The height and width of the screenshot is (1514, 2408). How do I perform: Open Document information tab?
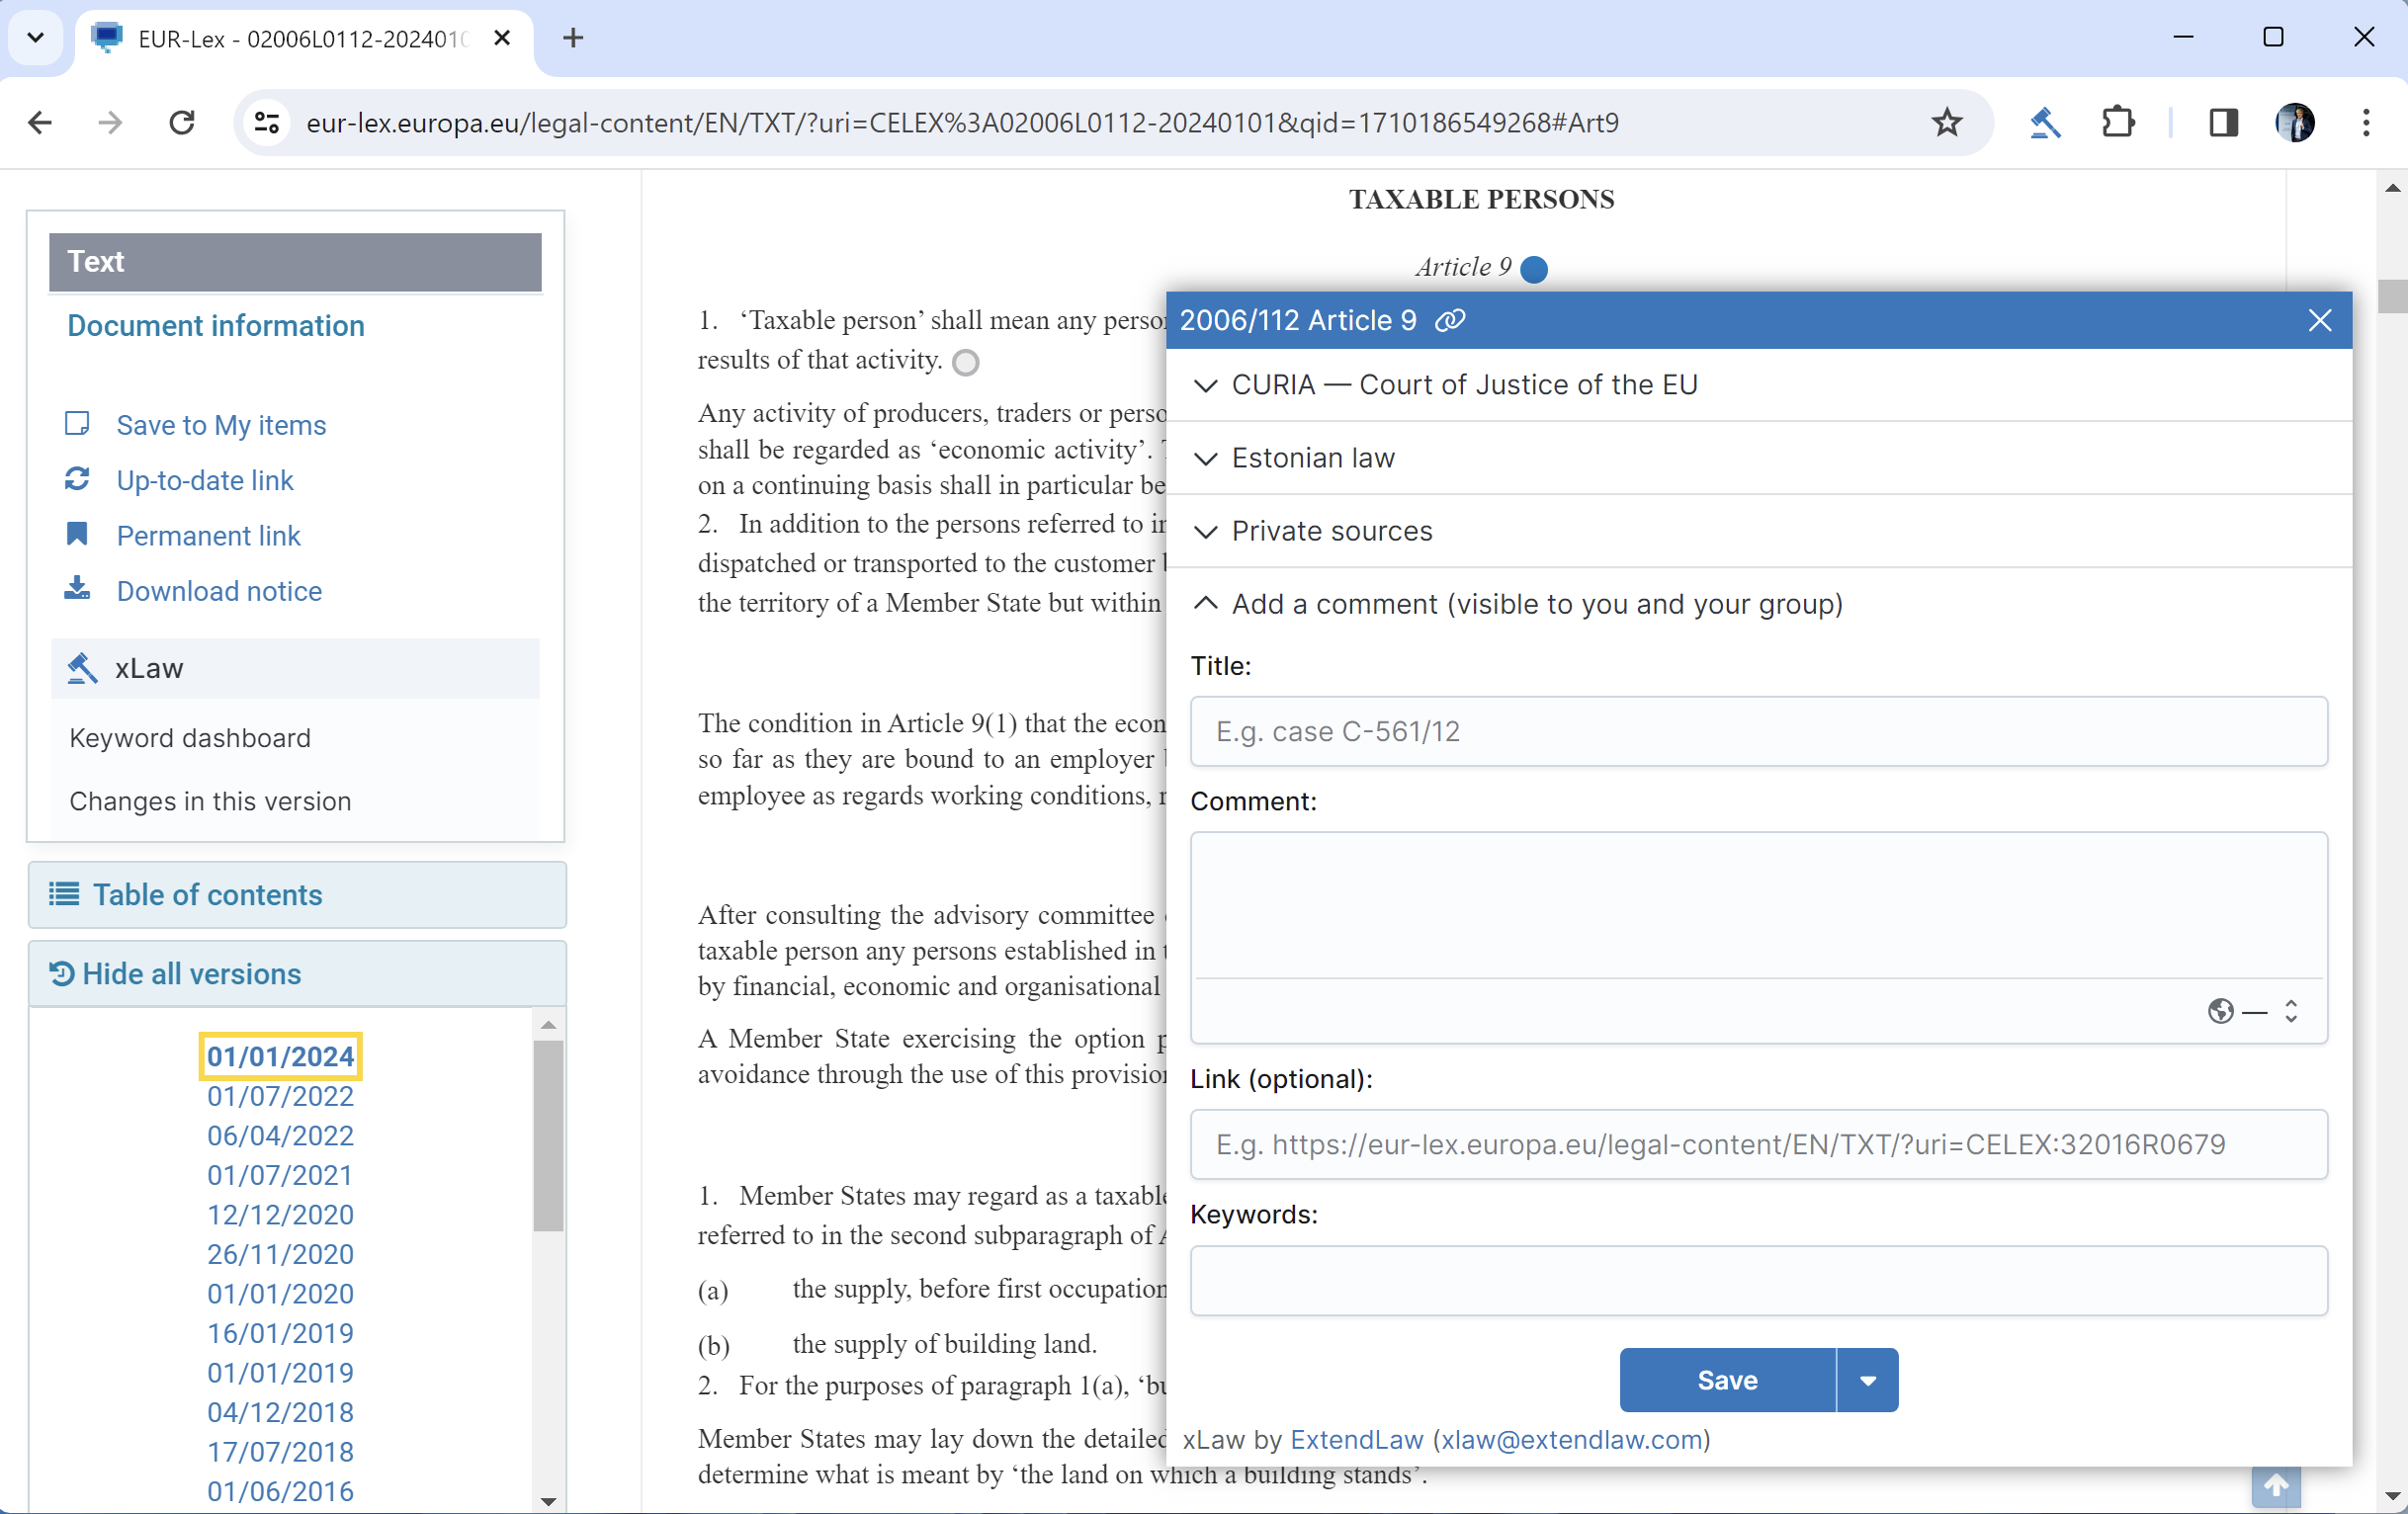pos(215,326)
